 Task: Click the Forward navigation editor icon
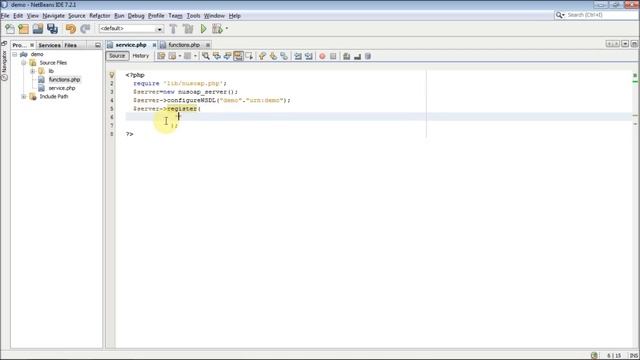tap(187, 56)
